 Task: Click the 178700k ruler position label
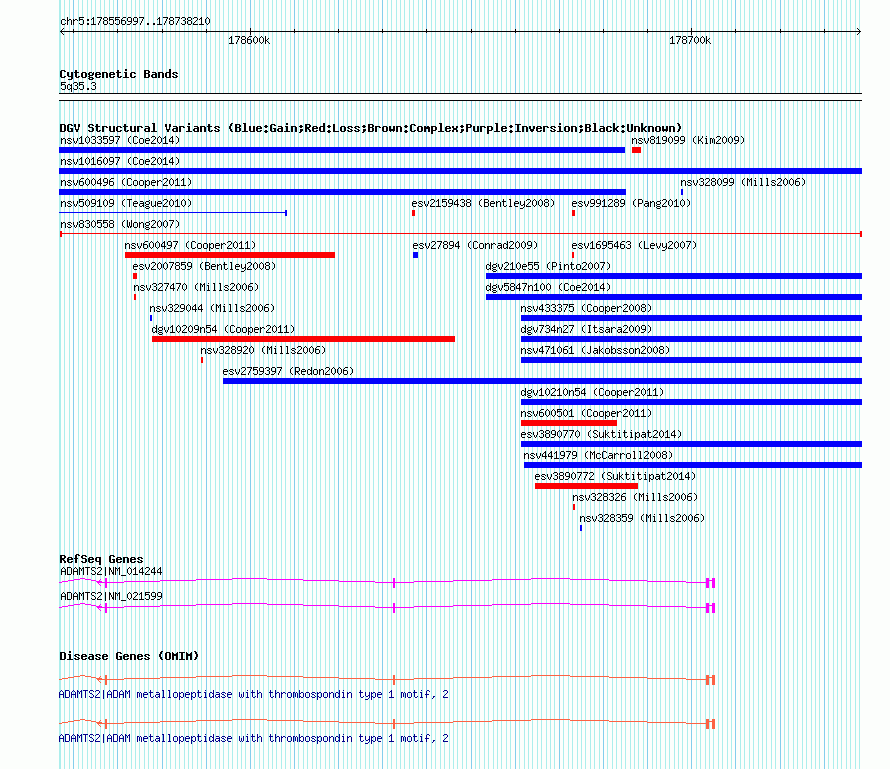coord(690,41)
